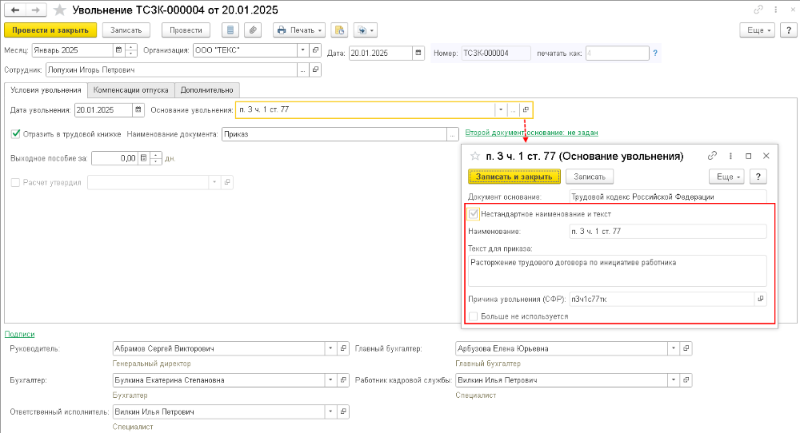Expand Руководитель dropdown arrow
The height and width of the screenshot is (433, 800).
331,348
